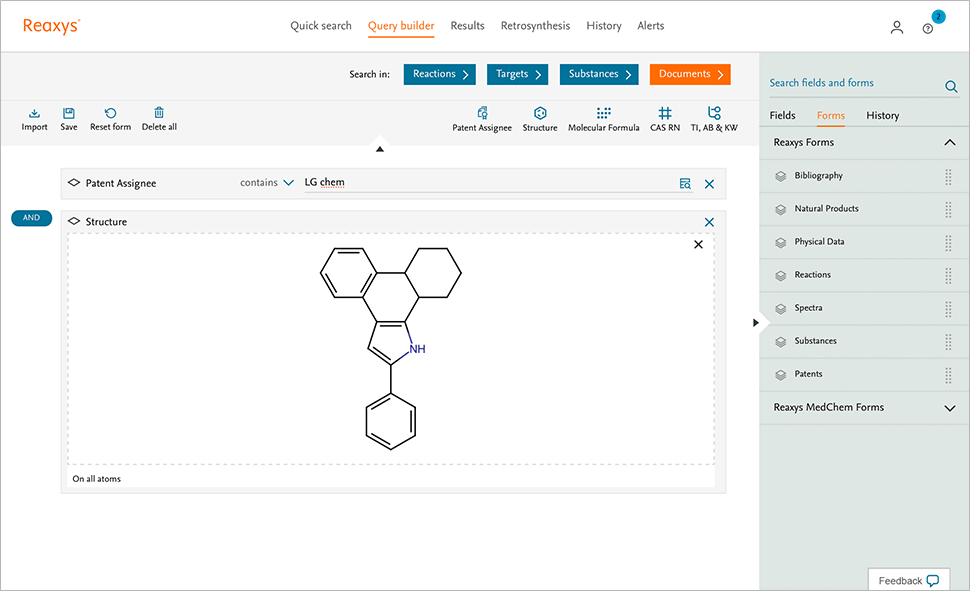This screenshot has height=591, width=970.
Task: Select the Reset form icon
Action: [110, 119]
